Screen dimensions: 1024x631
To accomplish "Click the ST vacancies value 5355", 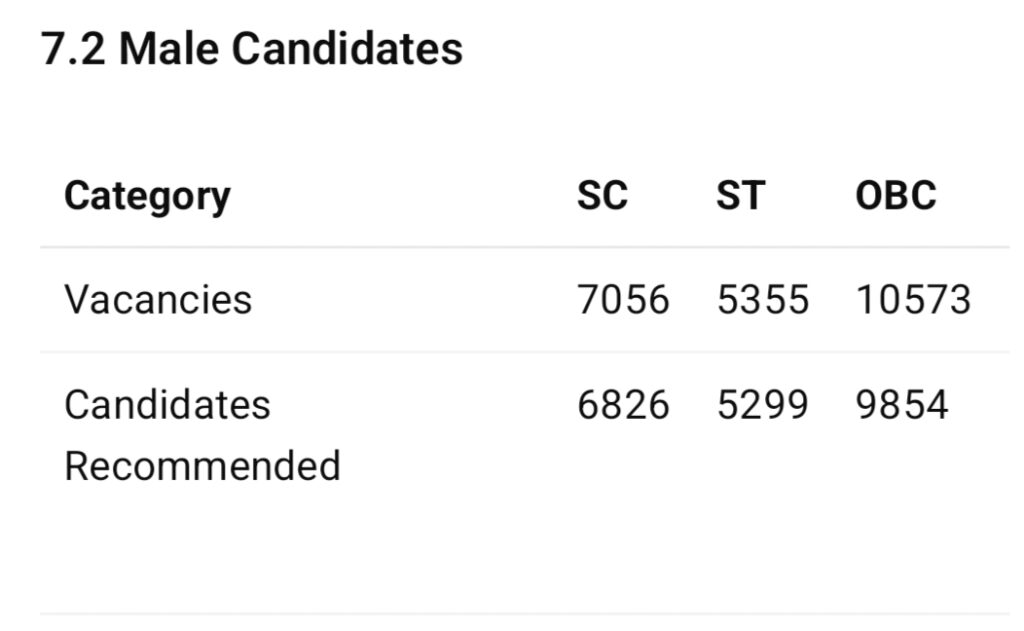I will [762, 299].
